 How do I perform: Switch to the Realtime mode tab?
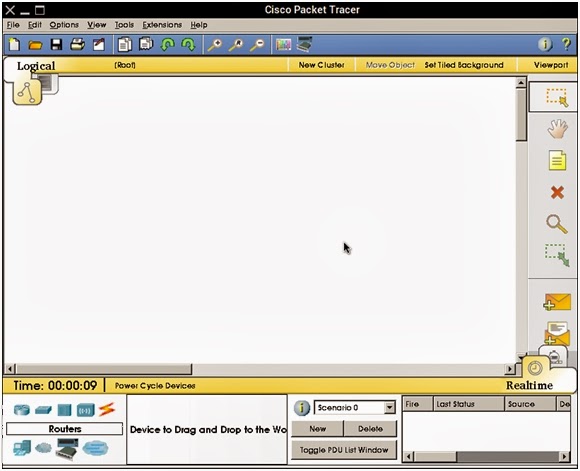pyautogui.click(x=529, y=386)
